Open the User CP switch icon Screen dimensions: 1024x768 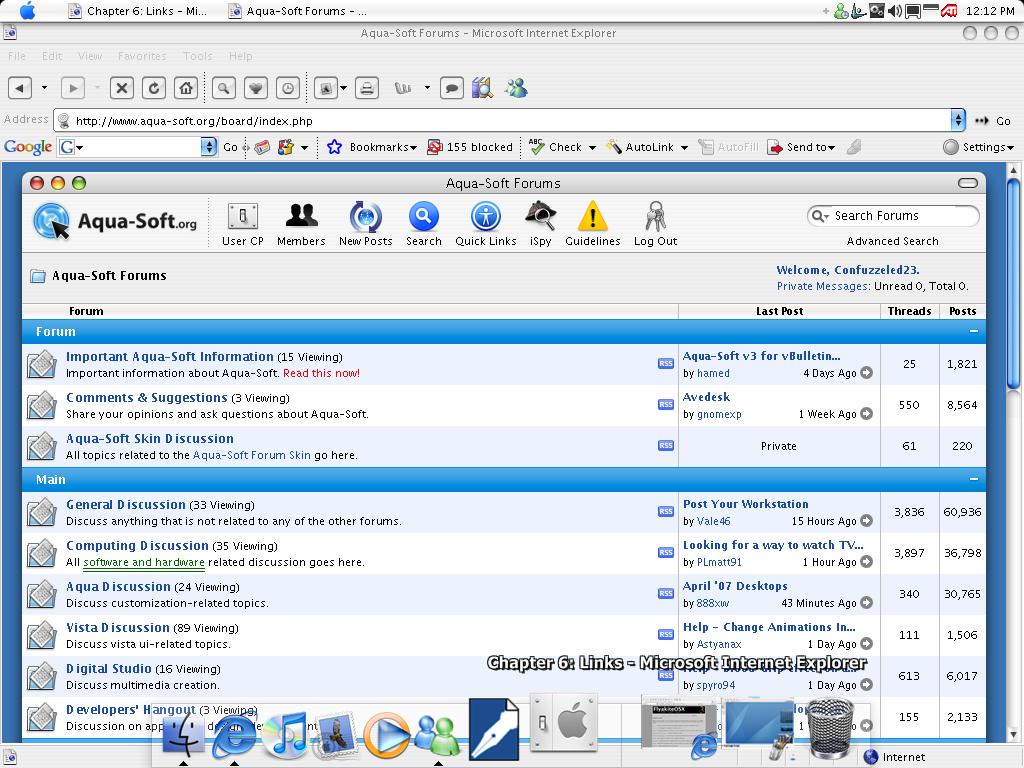(x=242, y=216)
